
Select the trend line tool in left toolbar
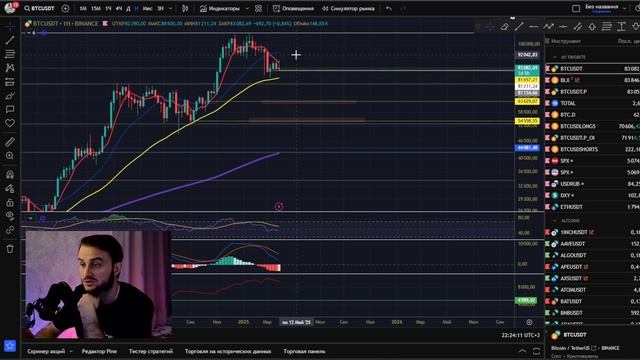10,40
